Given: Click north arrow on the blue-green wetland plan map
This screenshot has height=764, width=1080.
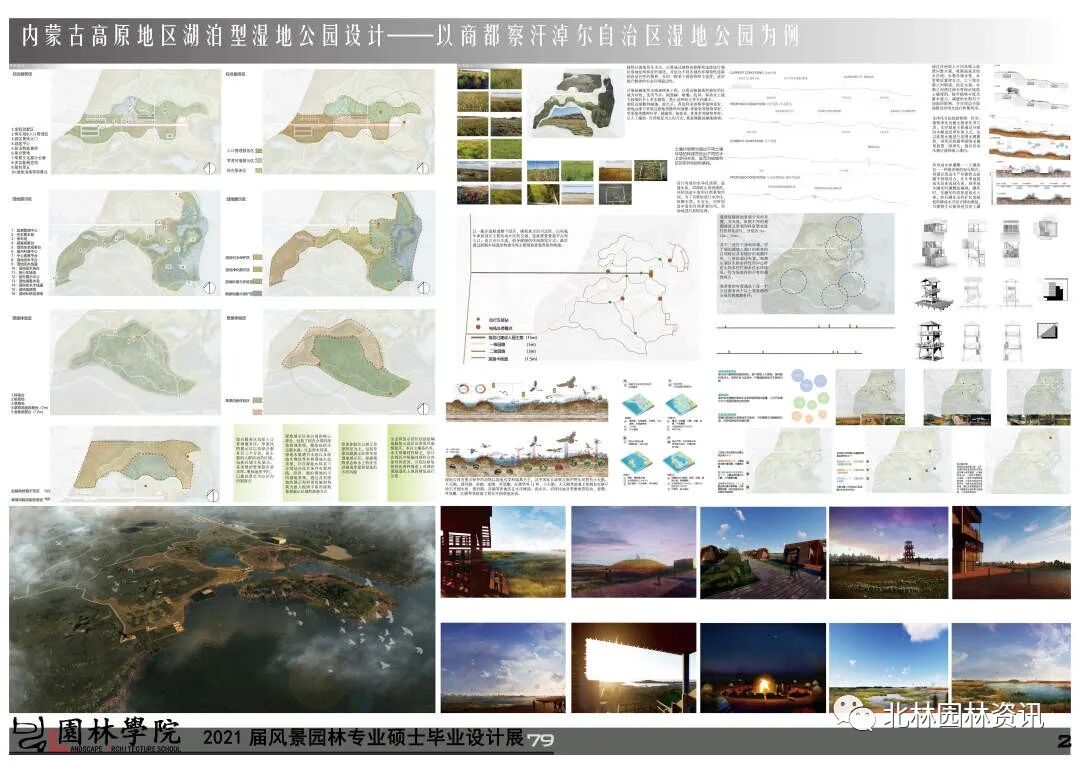Looking at the screenshot, I should 210,287.
